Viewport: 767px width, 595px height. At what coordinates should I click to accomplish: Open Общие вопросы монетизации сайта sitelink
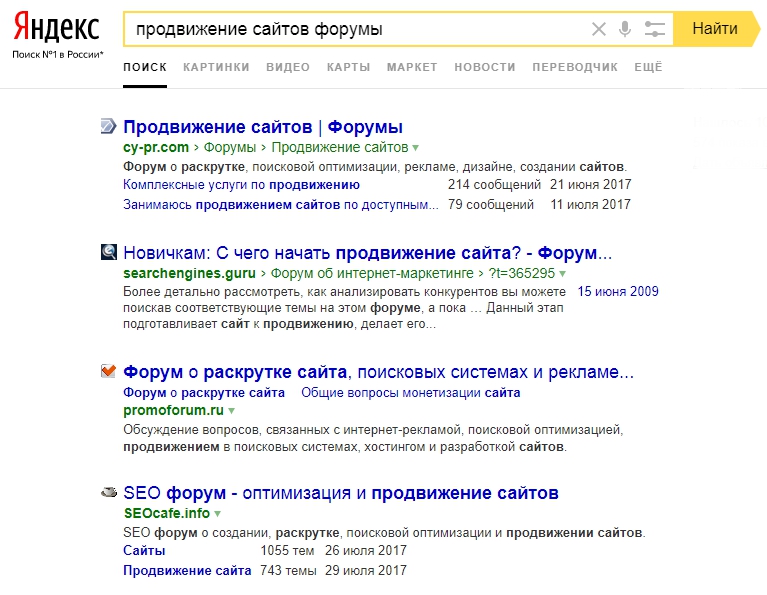[x=411, y=393]
